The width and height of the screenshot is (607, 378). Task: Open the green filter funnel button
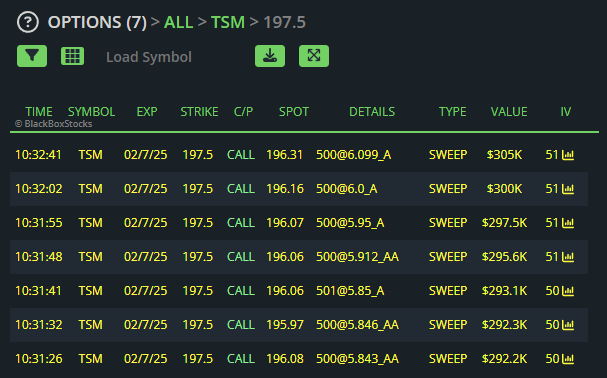32,56
